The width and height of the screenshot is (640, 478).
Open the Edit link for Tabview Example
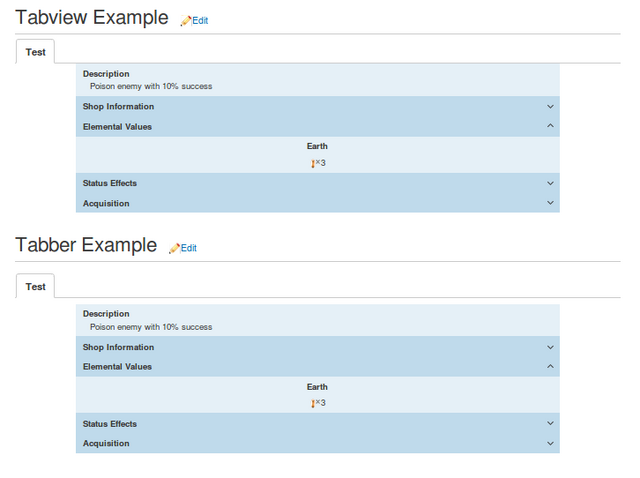[x=200, y=20]
